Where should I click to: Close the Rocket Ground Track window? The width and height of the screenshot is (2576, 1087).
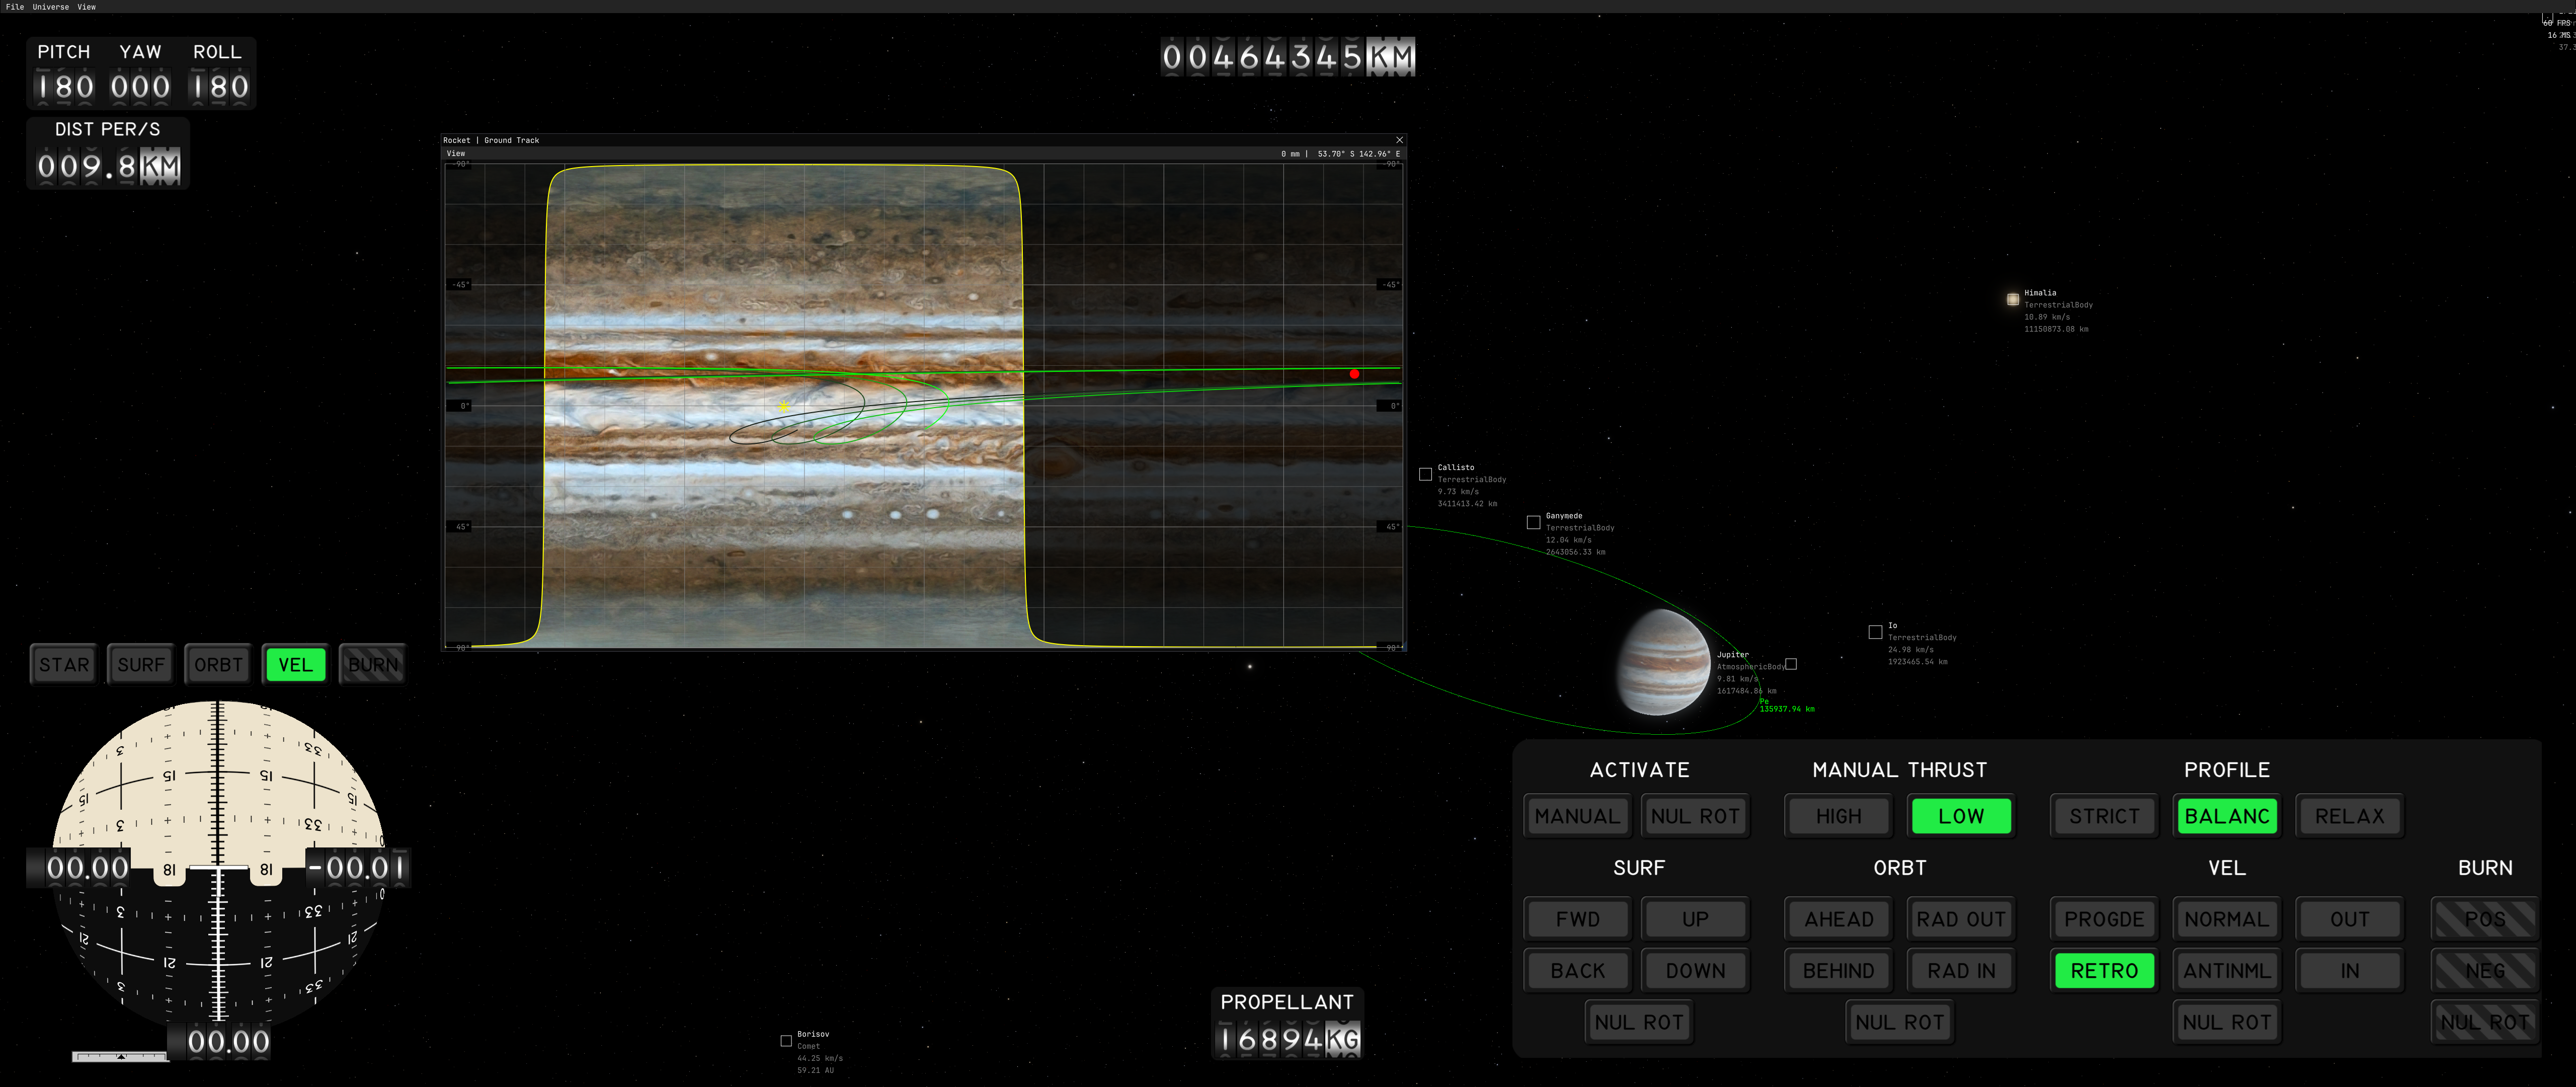pyautogui.click(x=1399, y=140)
